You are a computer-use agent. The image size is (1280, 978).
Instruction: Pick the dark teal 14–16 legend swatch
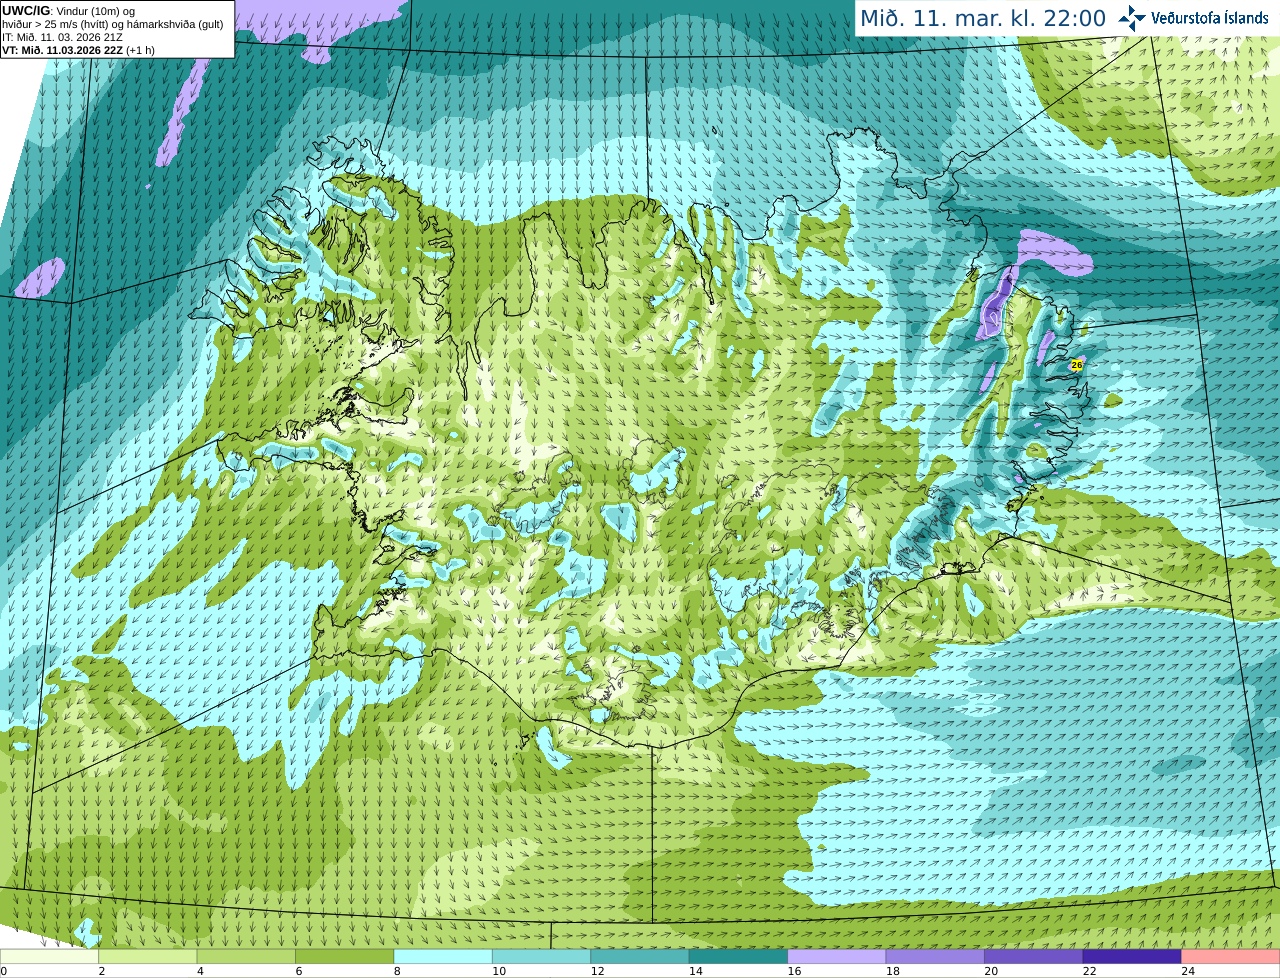(738, 957)
